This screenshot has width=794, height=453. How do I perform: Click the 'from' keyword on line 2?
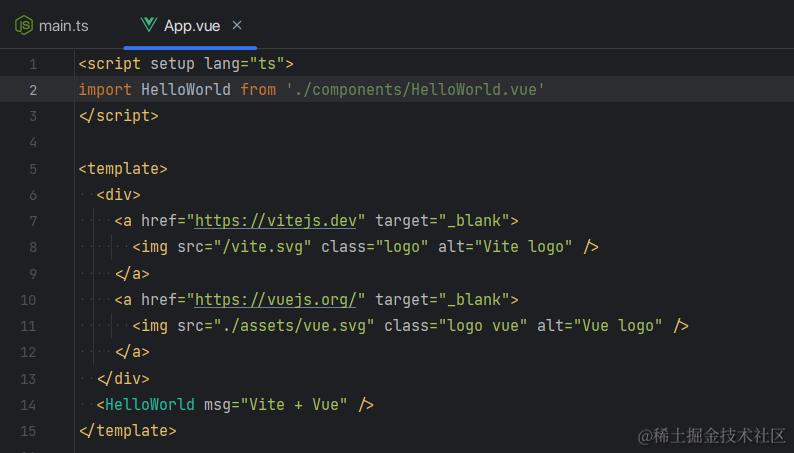[258, 90]
